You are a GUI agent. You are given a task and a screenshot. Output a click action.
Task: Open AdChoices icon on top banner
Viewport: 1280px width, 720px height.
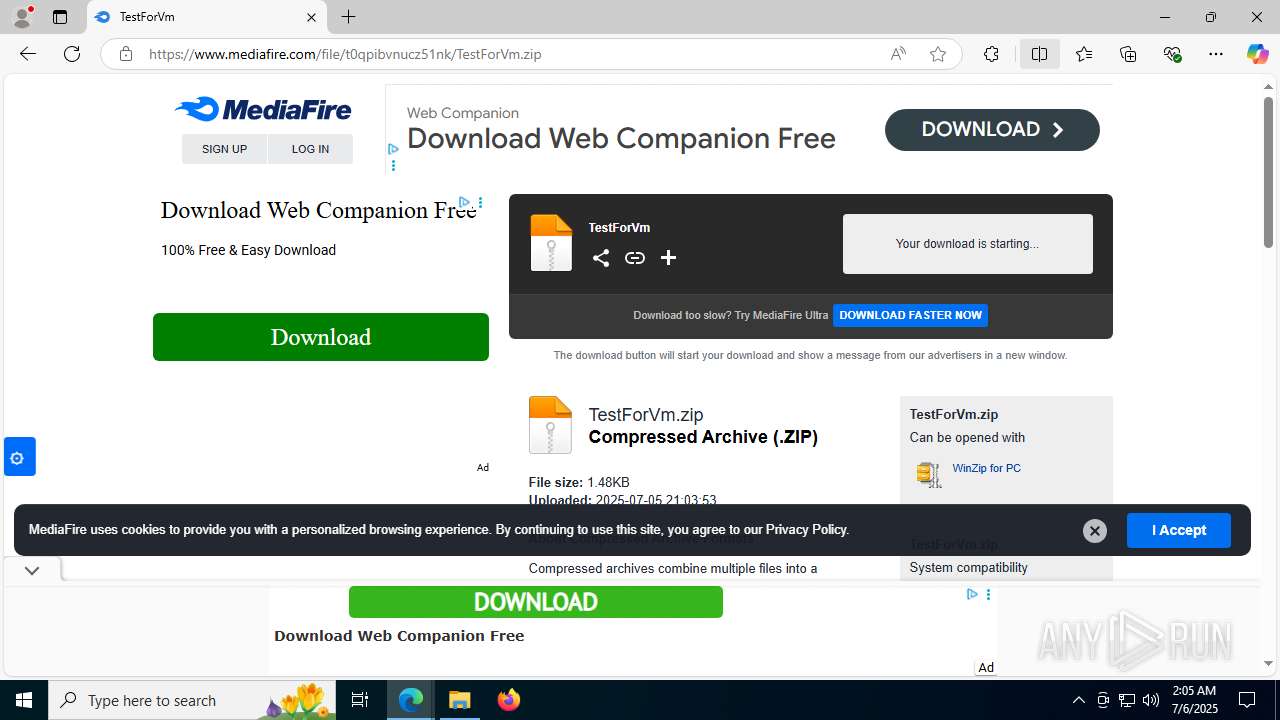coord(393,149)
